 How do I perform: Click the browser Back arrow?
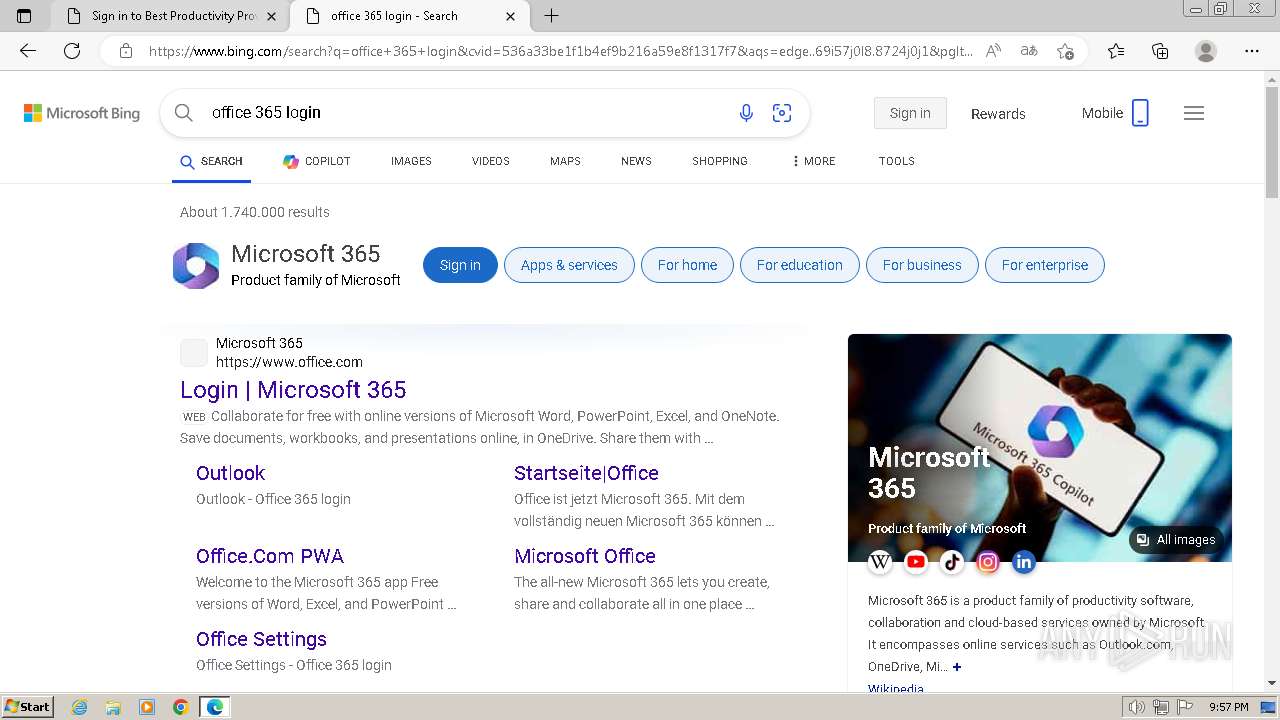point(28,51)
